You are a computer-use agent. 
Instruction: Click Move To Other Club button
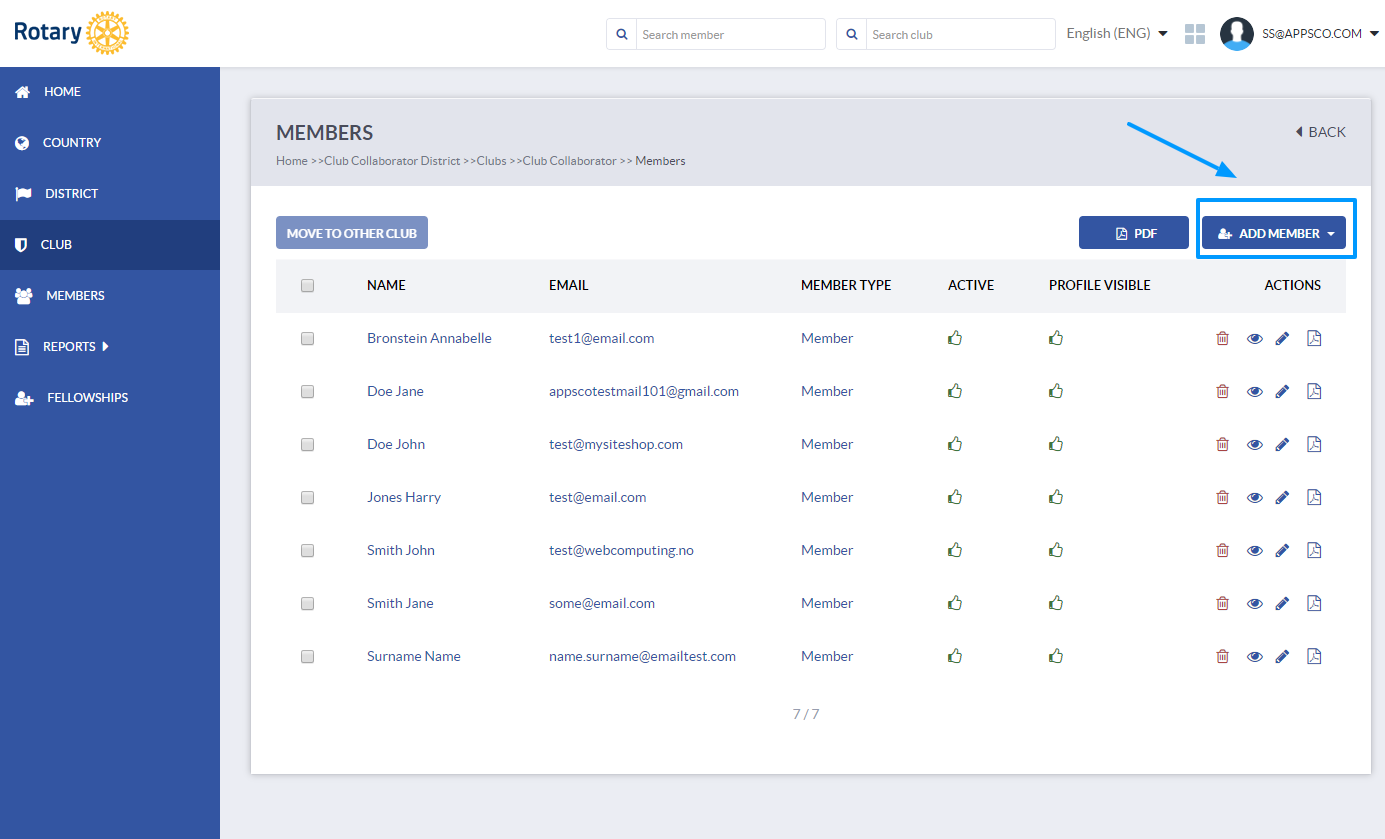pyautogui.click(x=352, y=233)
